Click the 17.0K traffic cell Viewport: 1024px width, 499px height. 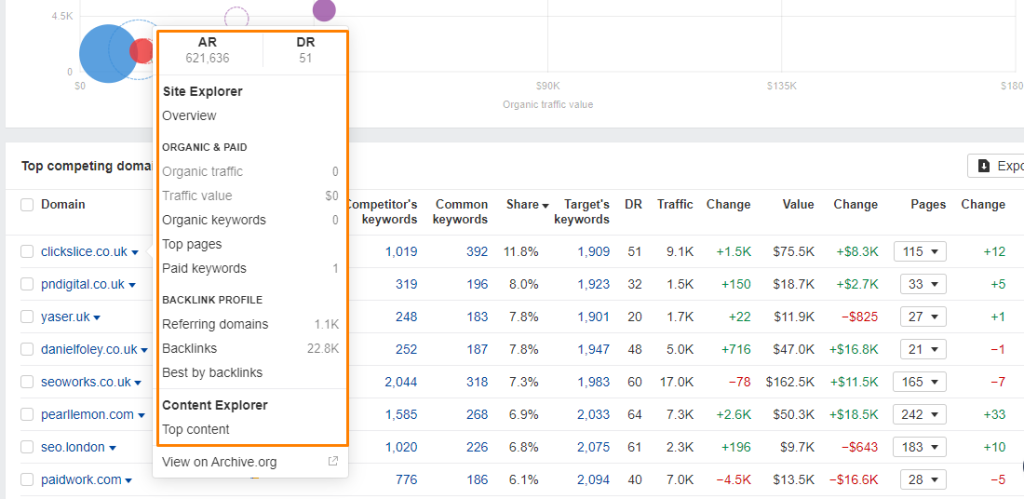pos(676,382)
